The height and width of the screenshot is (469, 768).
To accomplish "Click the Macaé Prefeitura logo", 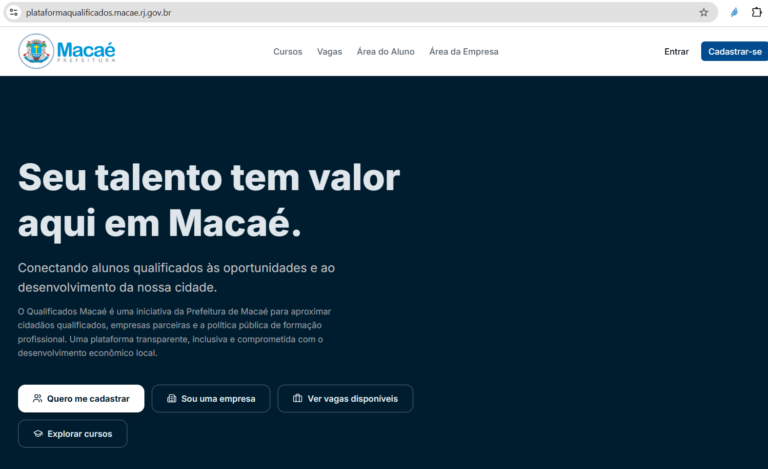I will [x=67, y=51].
